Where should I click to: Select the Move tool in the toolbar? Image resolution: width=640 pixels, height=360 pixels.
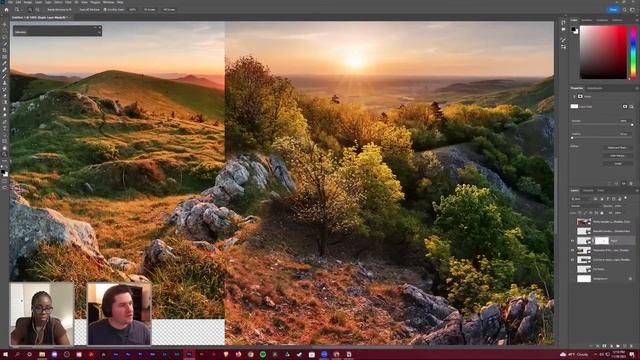pos(4,24)
